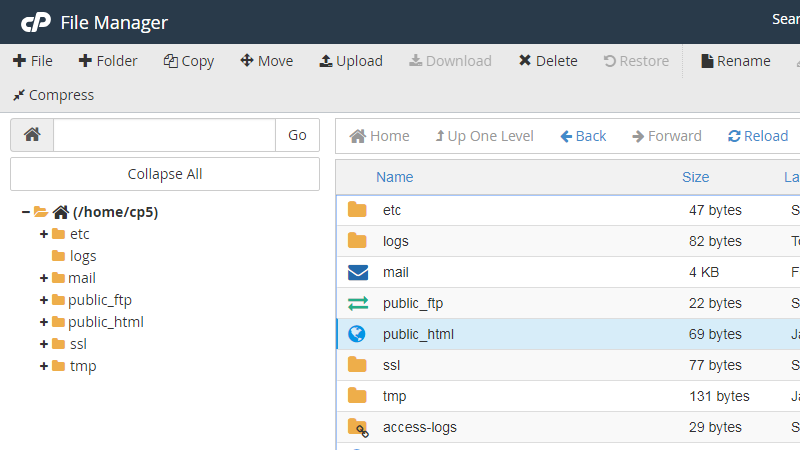Click the public_ftp transfer arrows icon
This screenshot has width=800, height=450.
click(358, 304)
